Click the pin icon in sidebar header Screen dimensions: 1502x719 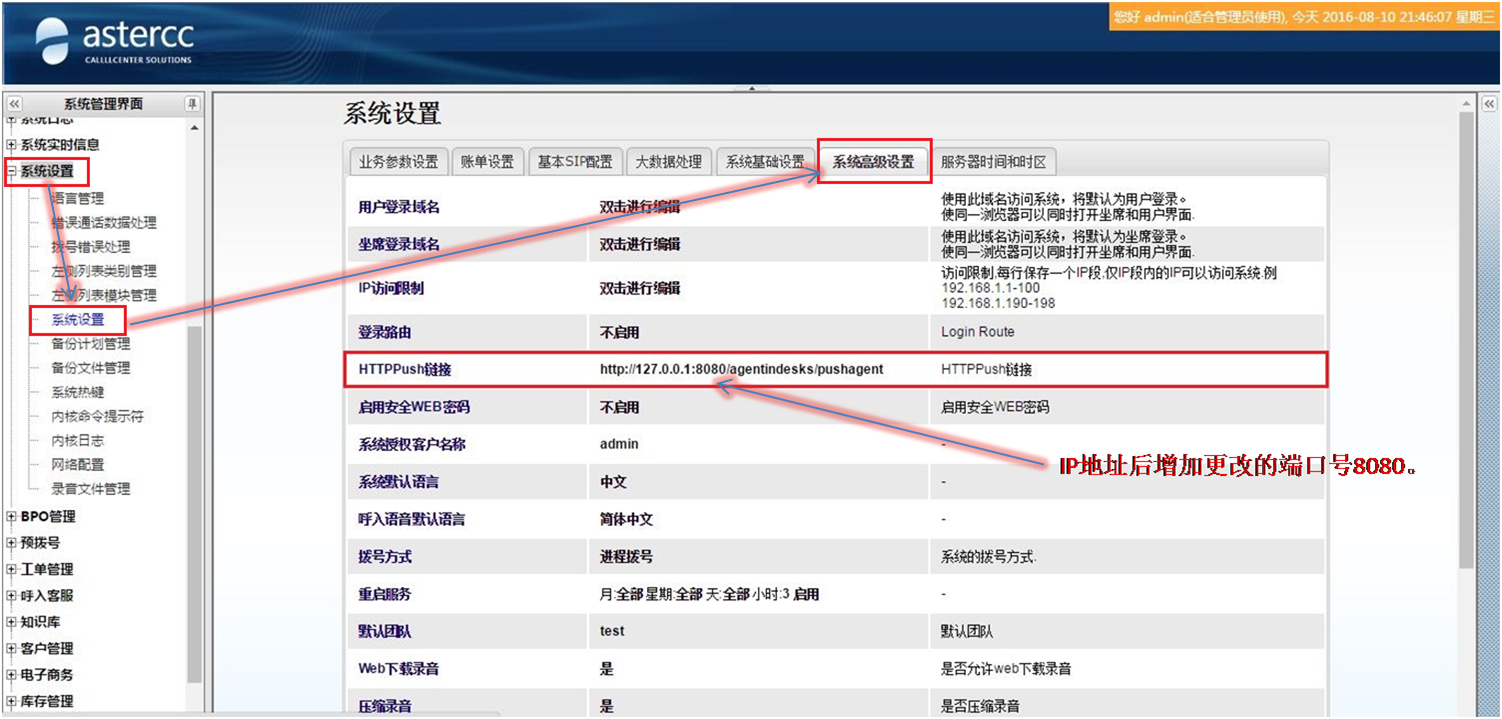click(192, 104)
